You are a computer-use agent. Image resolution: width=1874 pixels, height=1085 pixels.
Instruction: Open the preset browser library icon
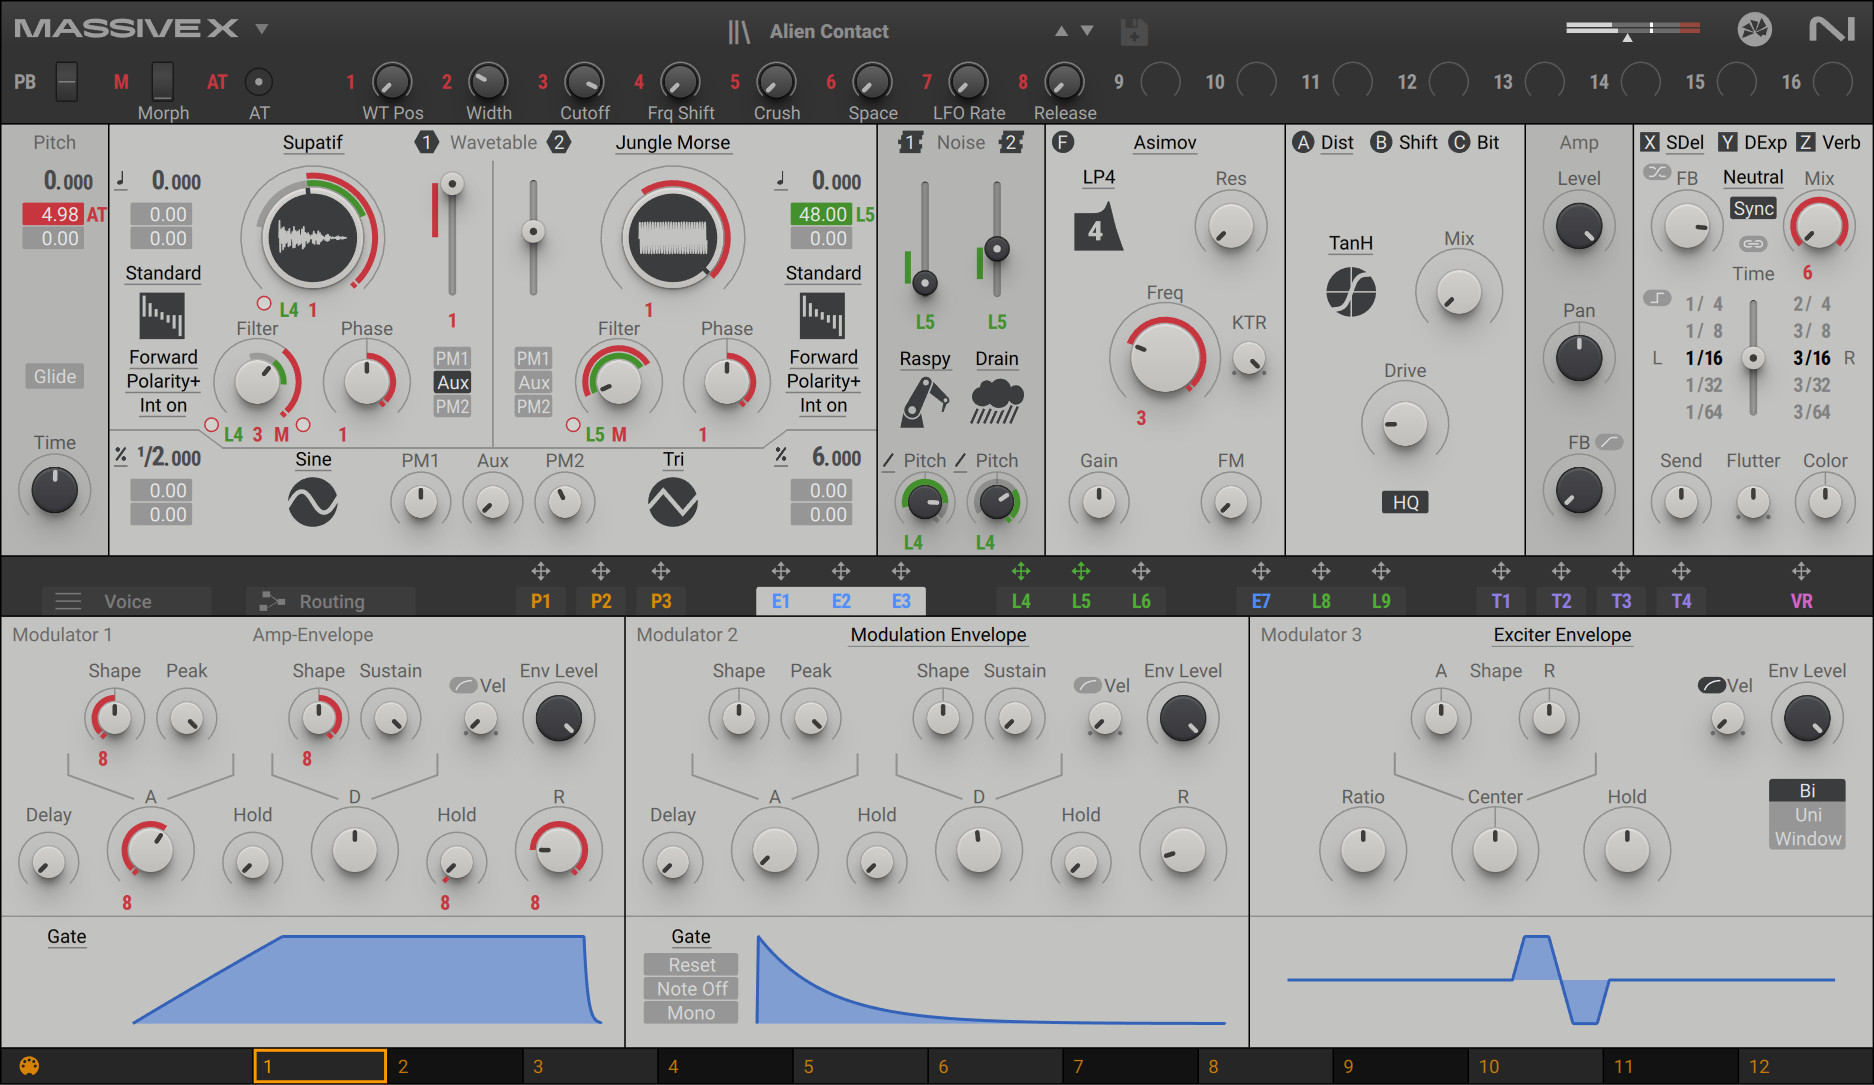pyautogui.click(x=739, y=32)
